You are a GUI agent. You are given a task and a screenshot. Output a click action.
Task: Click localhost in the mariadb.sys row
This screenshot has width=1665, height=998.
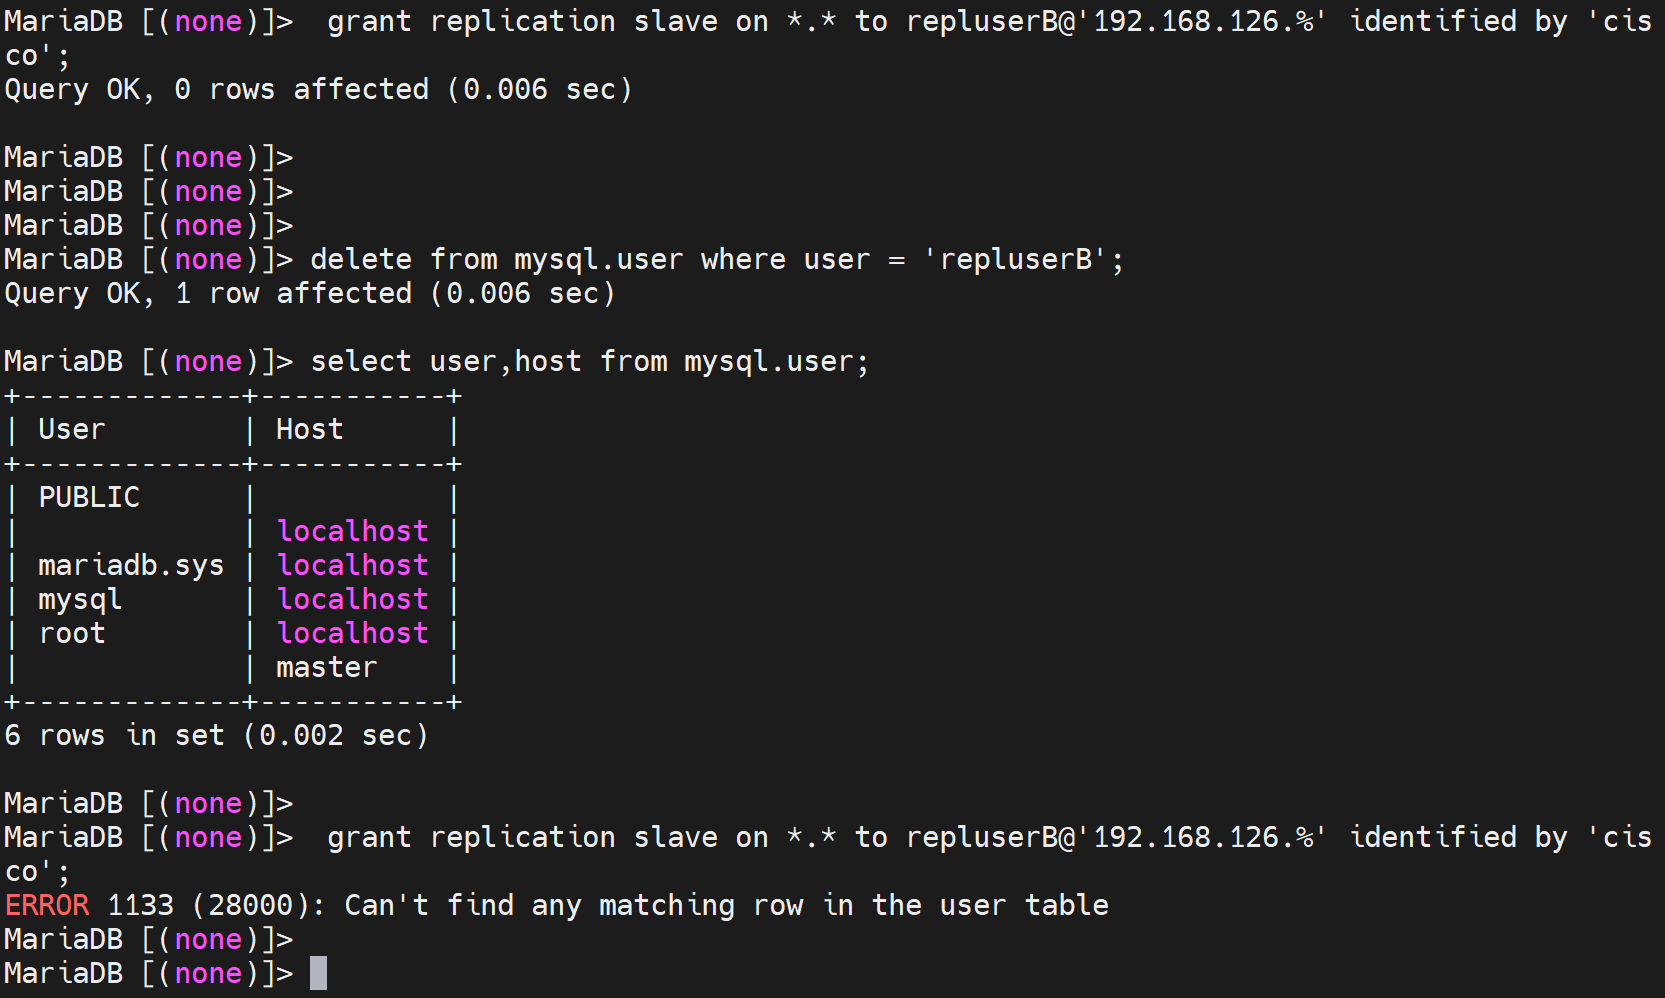[352, 565]
